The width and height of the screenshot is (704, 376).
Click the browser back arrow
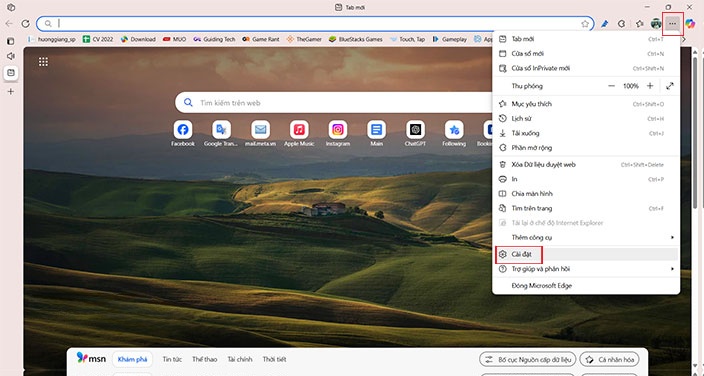coord(9,23)
